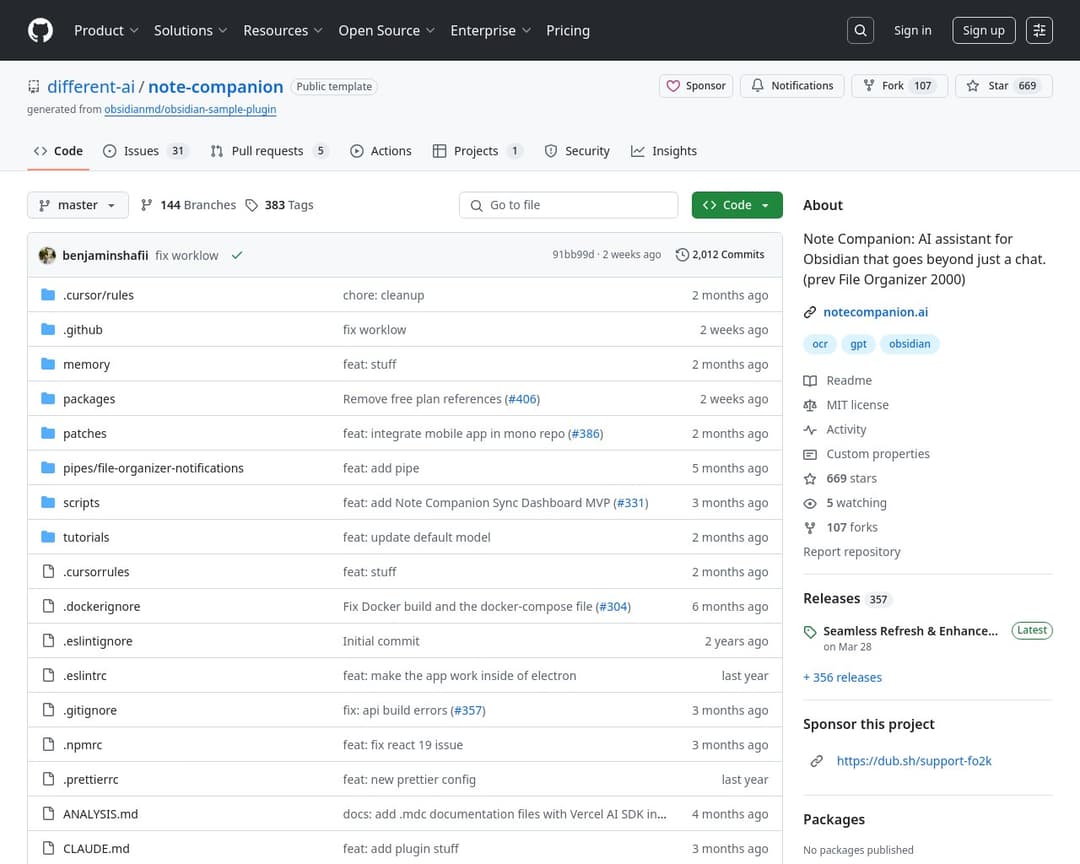
Task: Click the 5 watching eye icon
Action: (810, 503)
